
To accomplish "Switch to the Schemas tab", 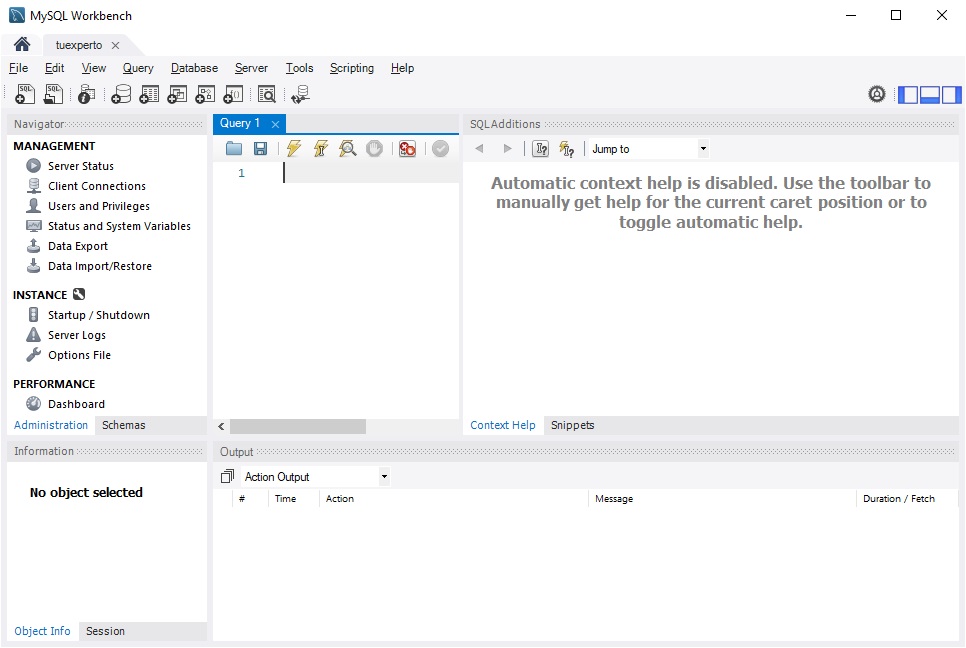I will coord(123,425).
